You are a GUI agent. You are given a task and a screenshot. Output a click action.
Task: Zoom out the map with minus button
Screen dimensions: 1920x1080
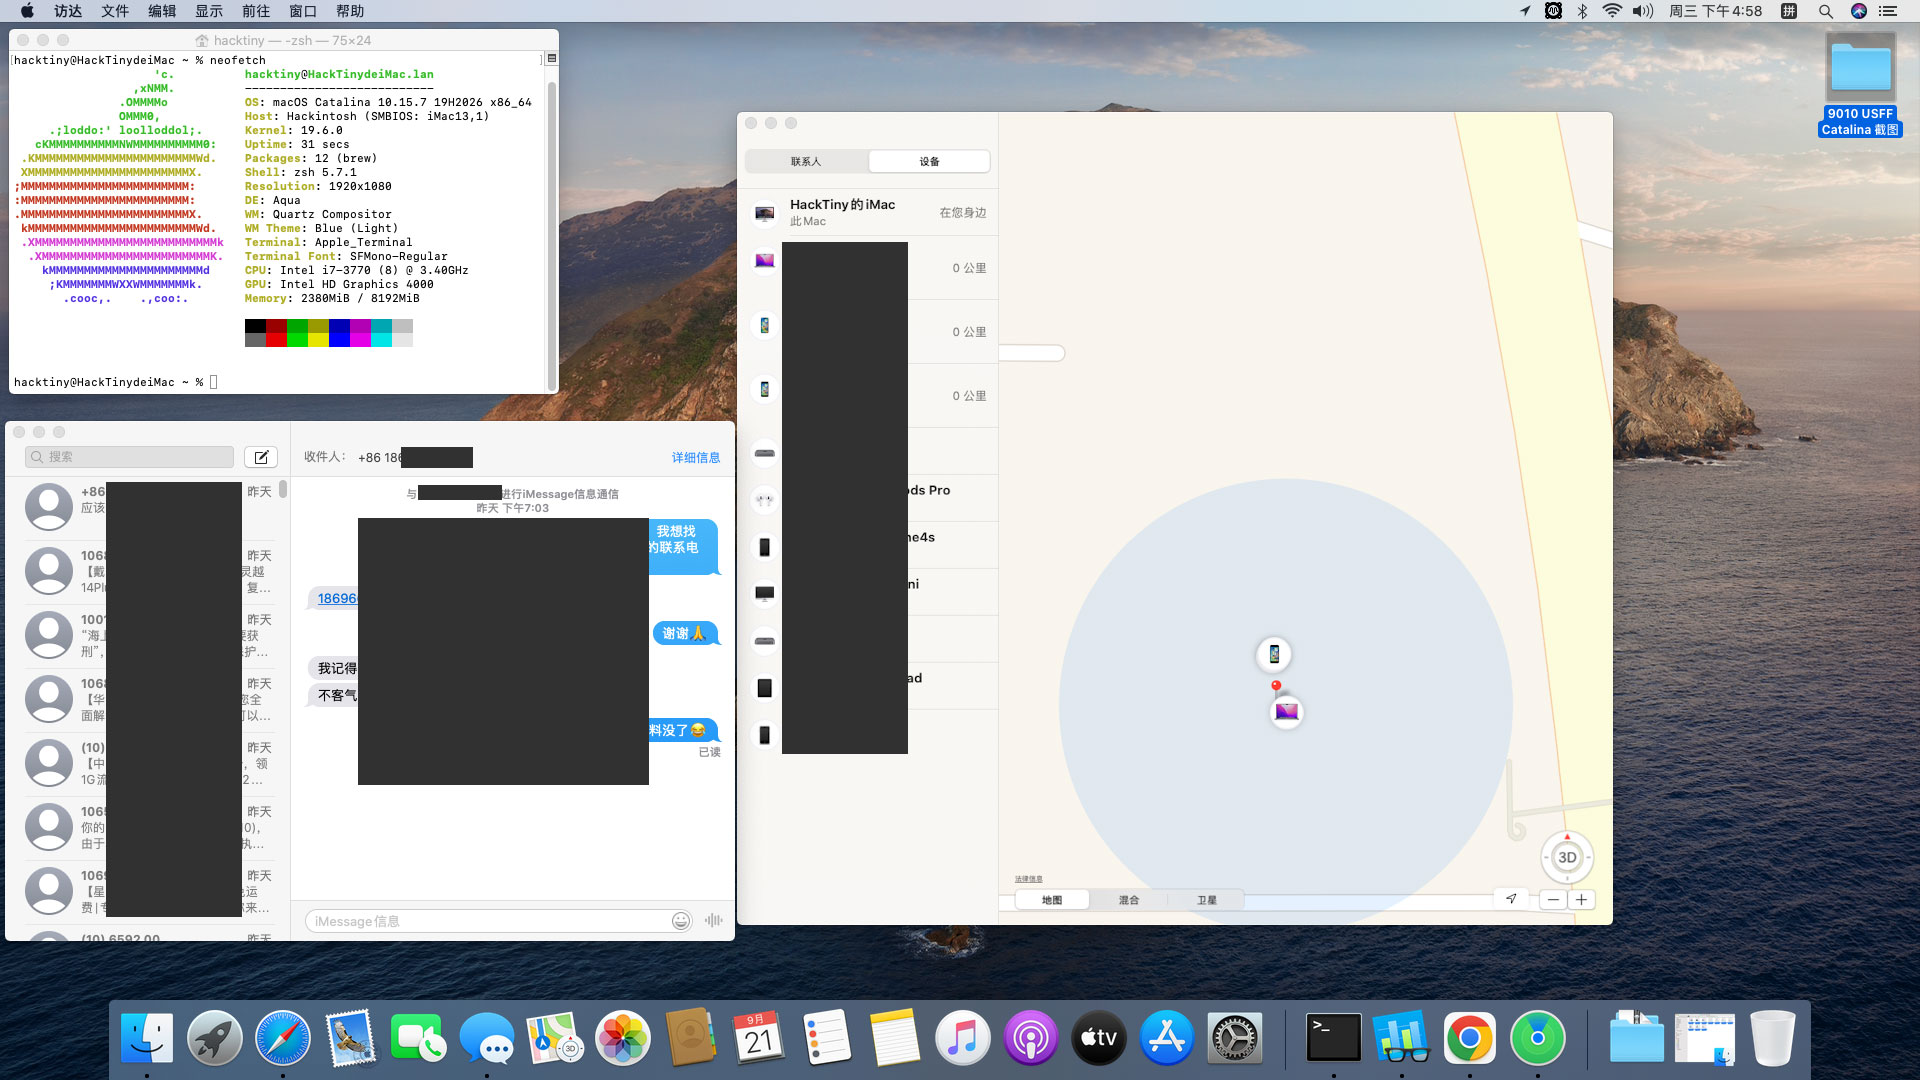click(x=1553, y=899)
